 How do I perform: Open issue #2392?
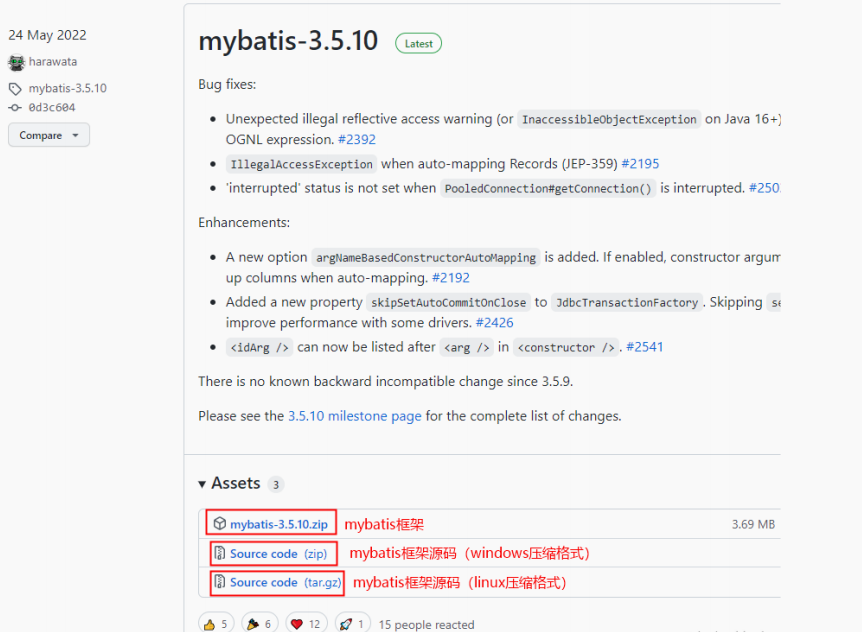(x=357, y=140)
